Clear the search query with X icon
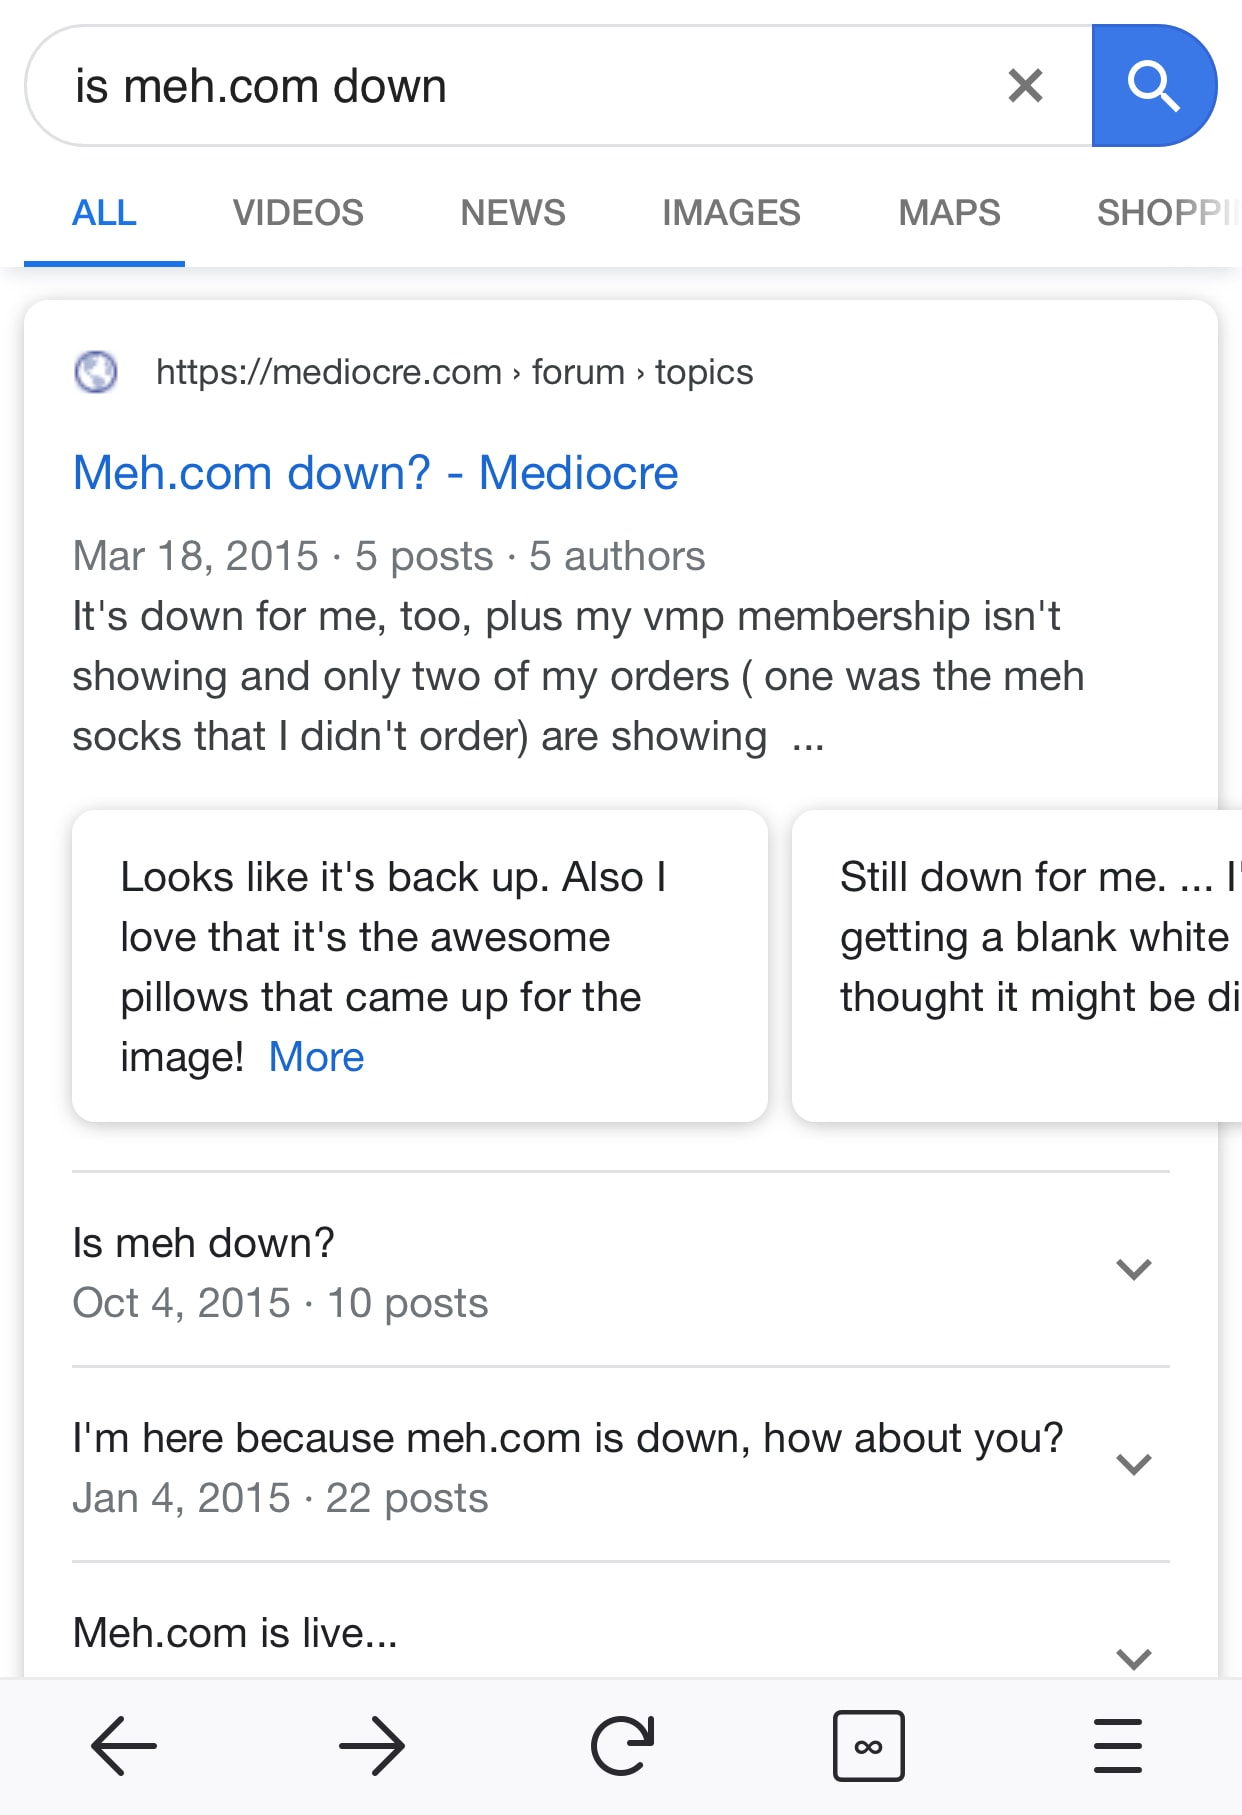 click(x=1025, y=86)
